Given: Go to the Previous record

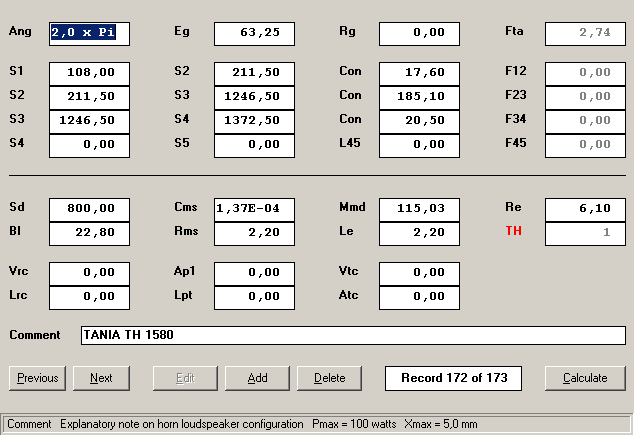Looking at the screenshot, I should click(x=37, y=378).
